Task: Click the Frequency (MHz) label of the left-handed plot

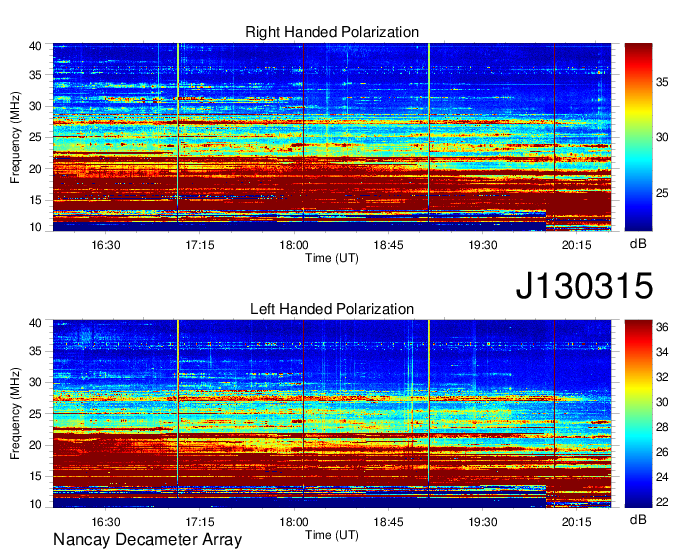Action: click(x=15, y=414)
